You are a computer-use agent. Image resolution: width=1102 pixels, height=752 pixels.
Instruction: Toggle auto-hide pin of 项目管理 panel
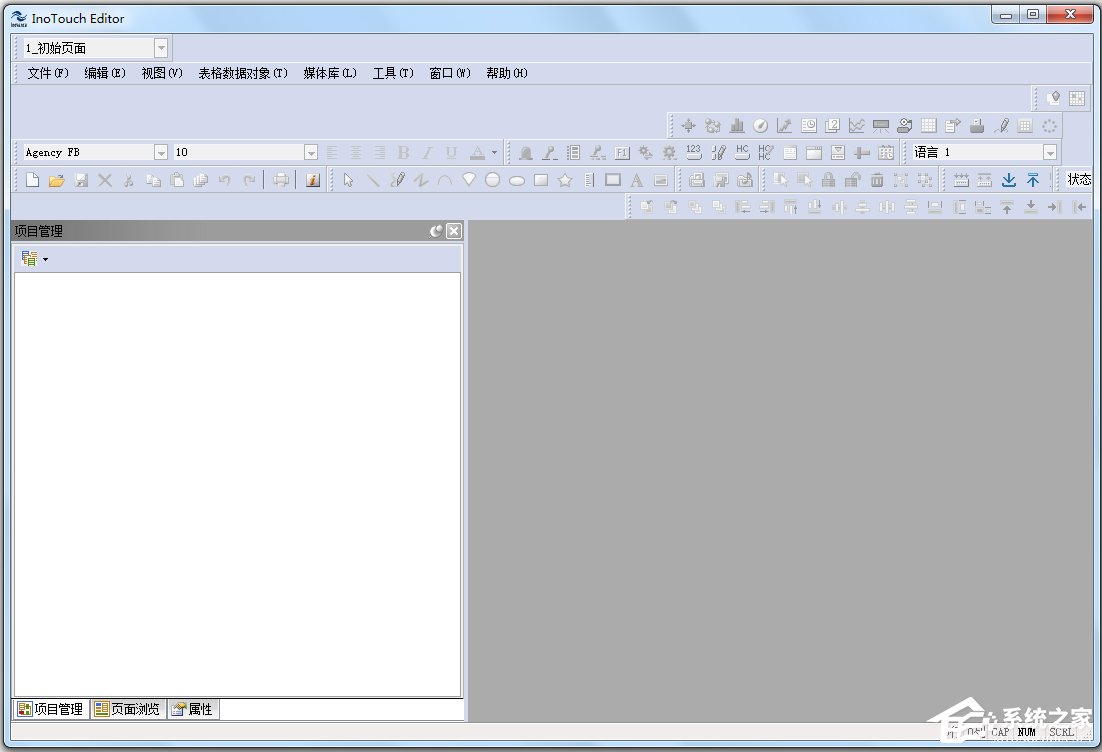(x=436, y=231)
